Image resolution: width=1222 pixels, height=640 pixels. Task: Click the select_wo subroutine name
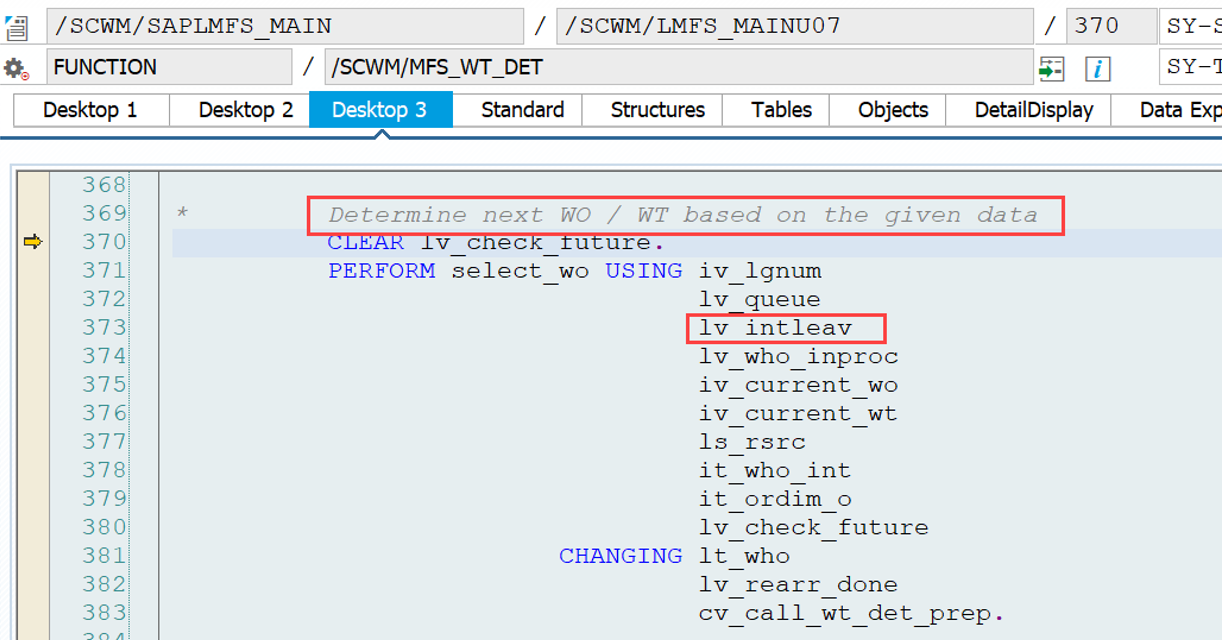520,271
